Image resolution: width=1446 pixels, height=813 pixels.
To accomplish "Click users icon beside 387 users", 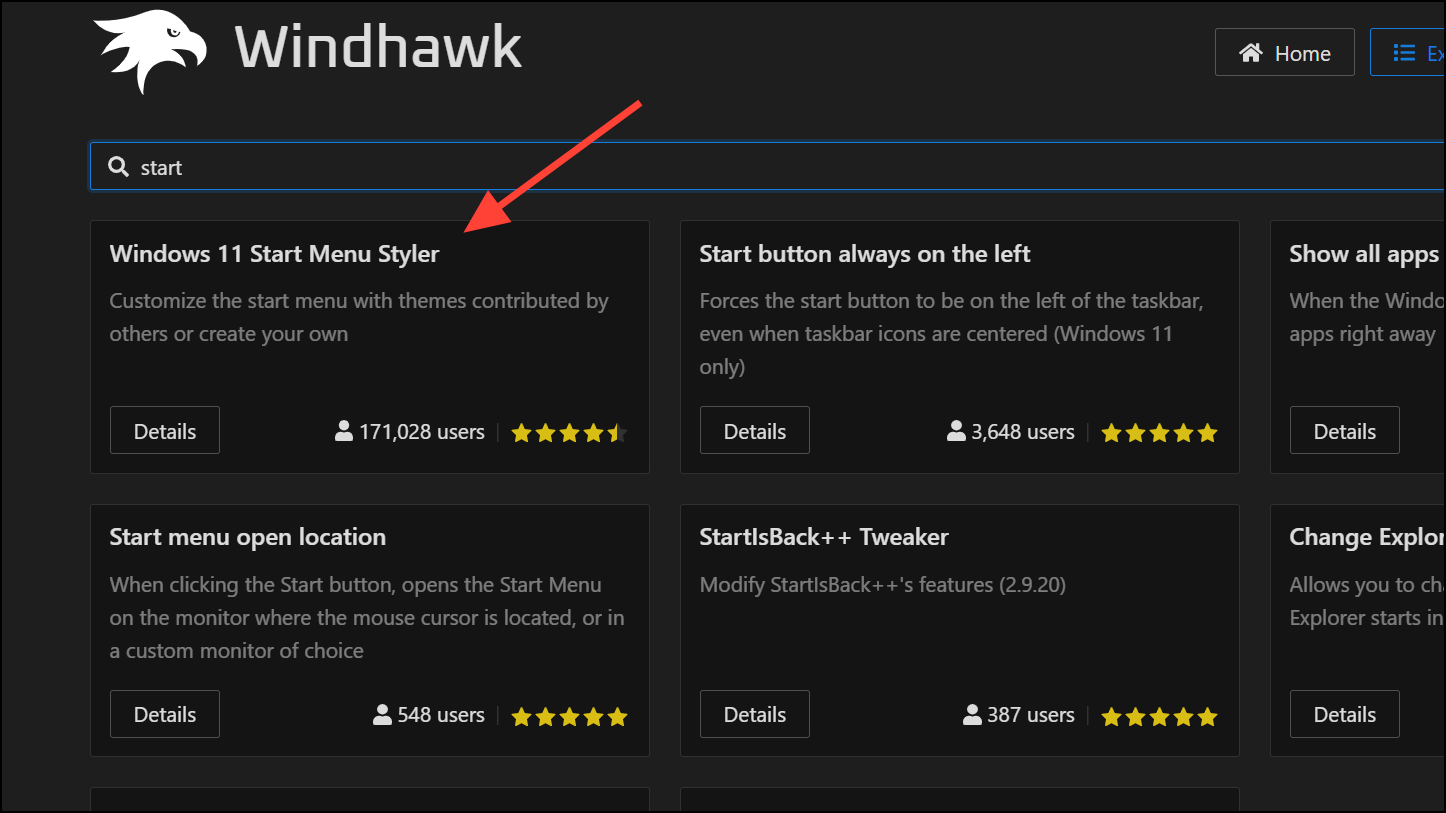I will (x=972, y=715).
